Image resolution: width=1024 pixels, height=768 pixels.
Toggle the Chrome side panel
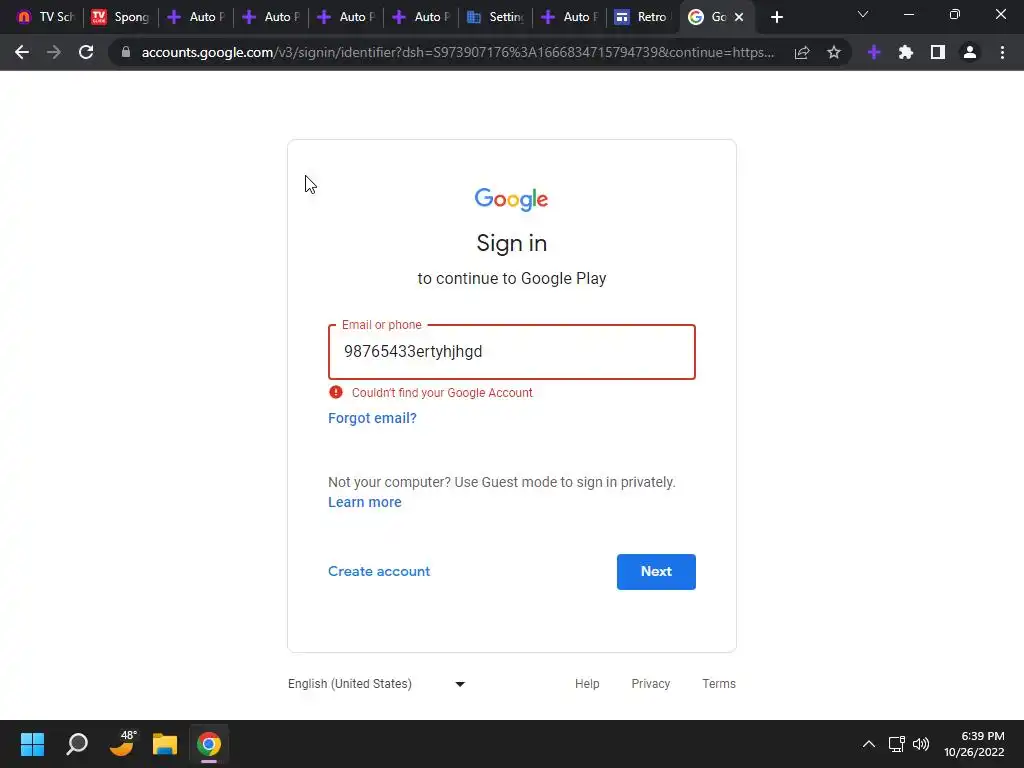pyautogui.click(x=938, y=52)
